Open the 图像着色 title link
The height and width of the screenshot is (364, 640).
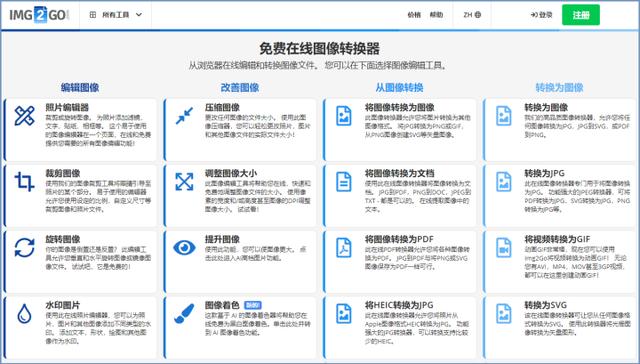[222, 305]
